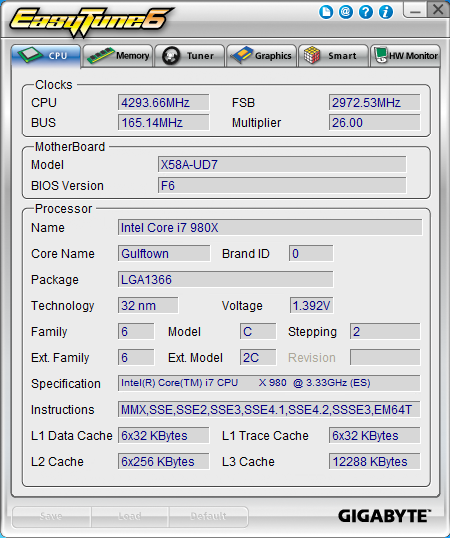Close the EasyTune6 window
This screenshot has width=450, height=538.
(438, 10)
